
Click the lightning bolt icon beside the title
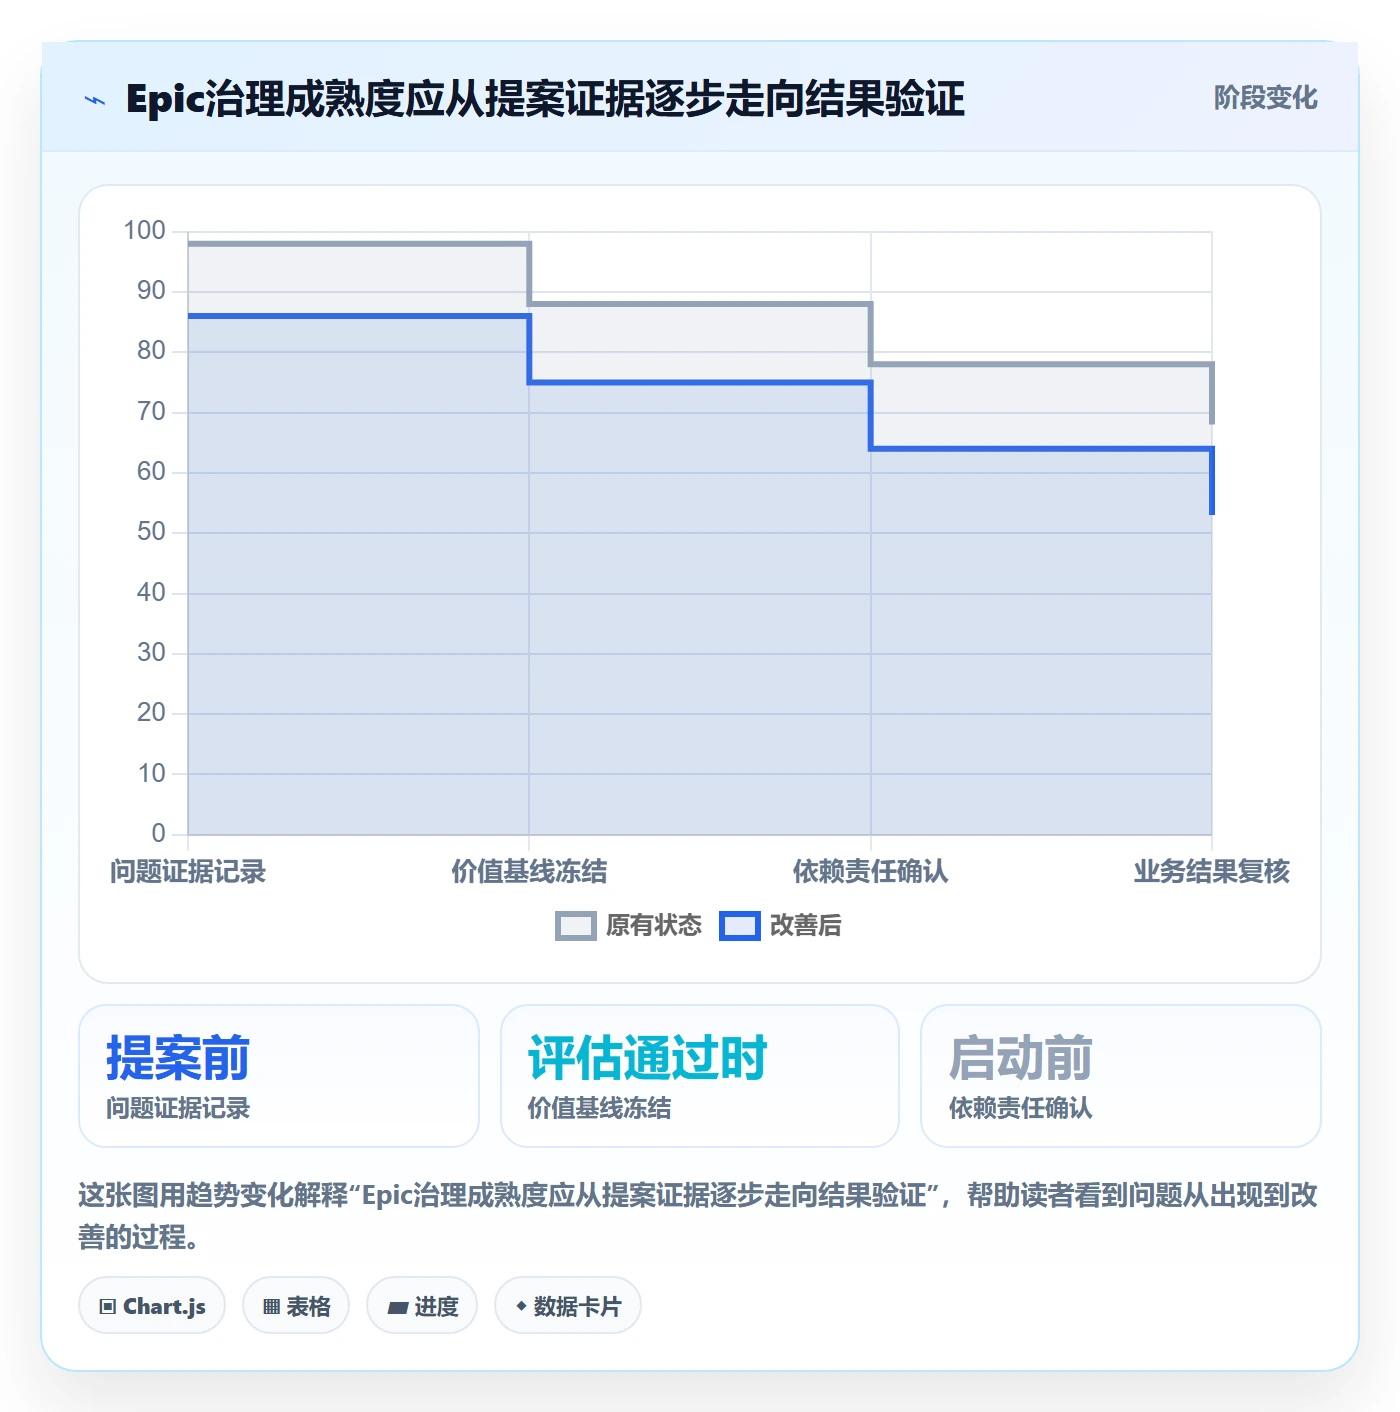pyautogui.click(x=95, y=100)
